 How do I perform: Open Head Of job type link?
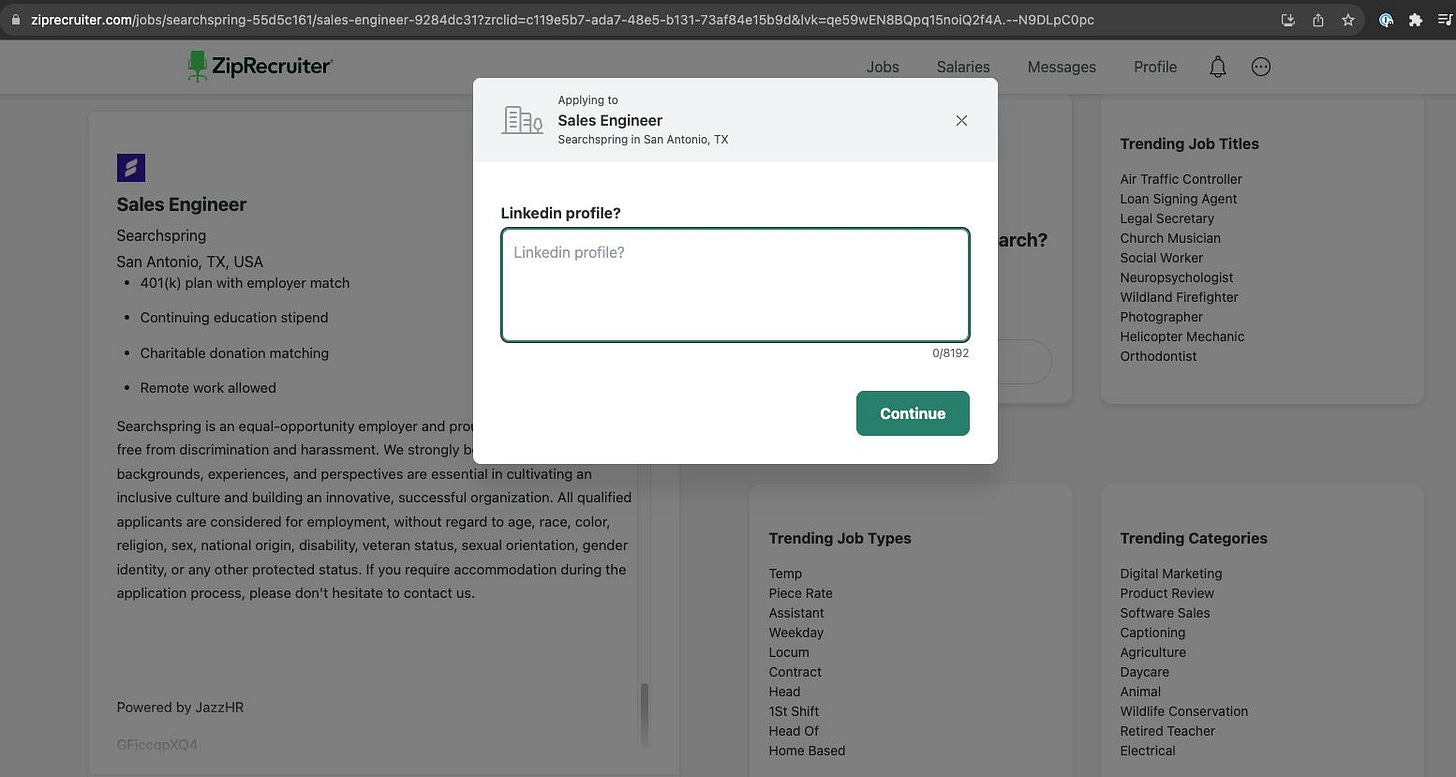793,731
